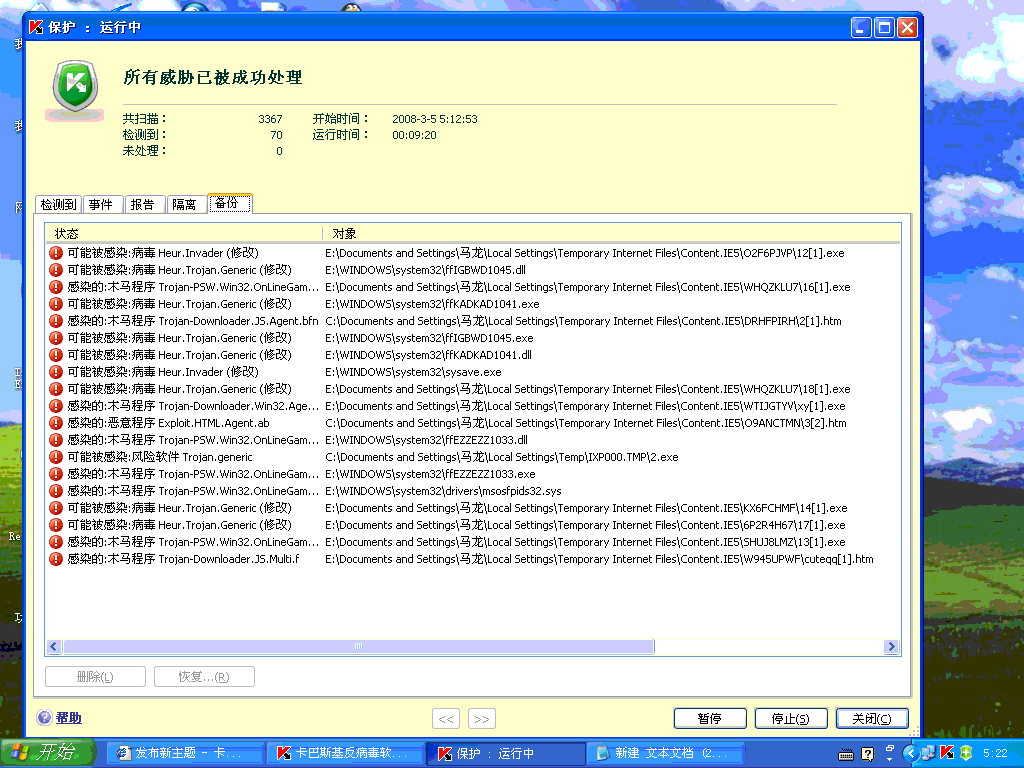Sort by the 状态 column header
Viewport: 1024px width, 768px height.
pyautogui.click(x=184, y=233)
